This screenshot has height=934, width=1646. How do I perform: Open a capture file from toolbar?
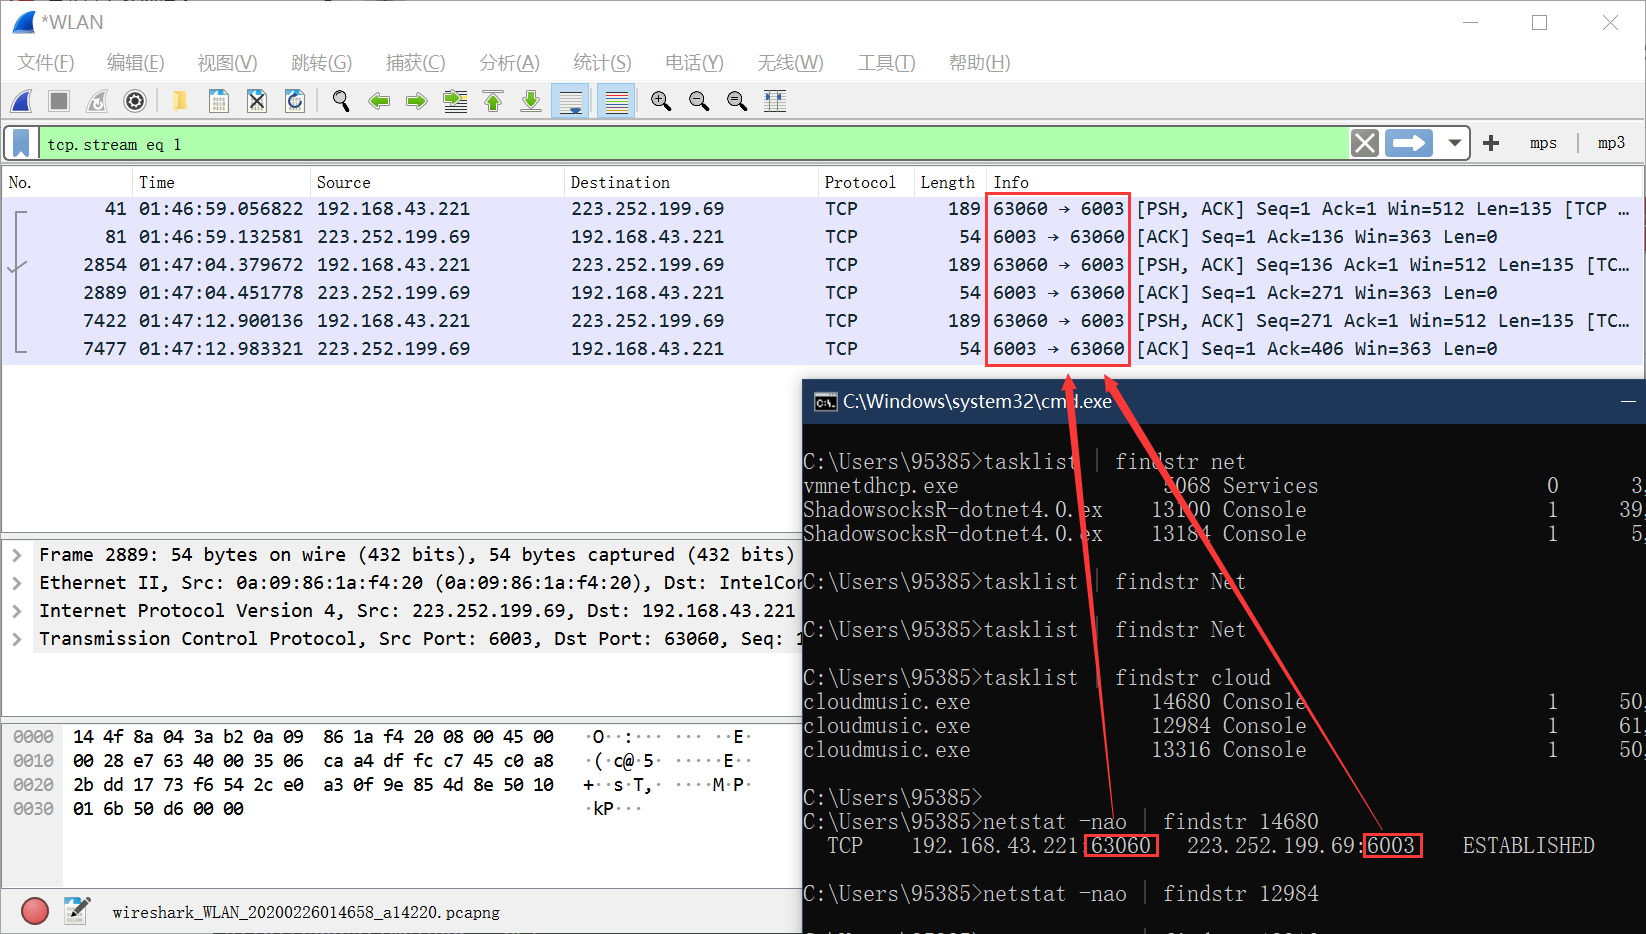(180, 101)
